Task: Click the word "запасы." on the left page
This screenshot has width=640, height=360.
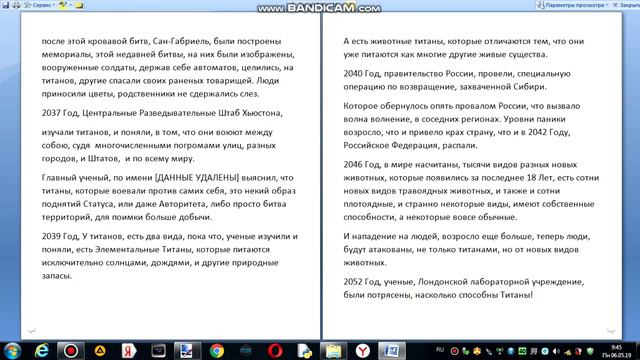Action: click(57, 276)
